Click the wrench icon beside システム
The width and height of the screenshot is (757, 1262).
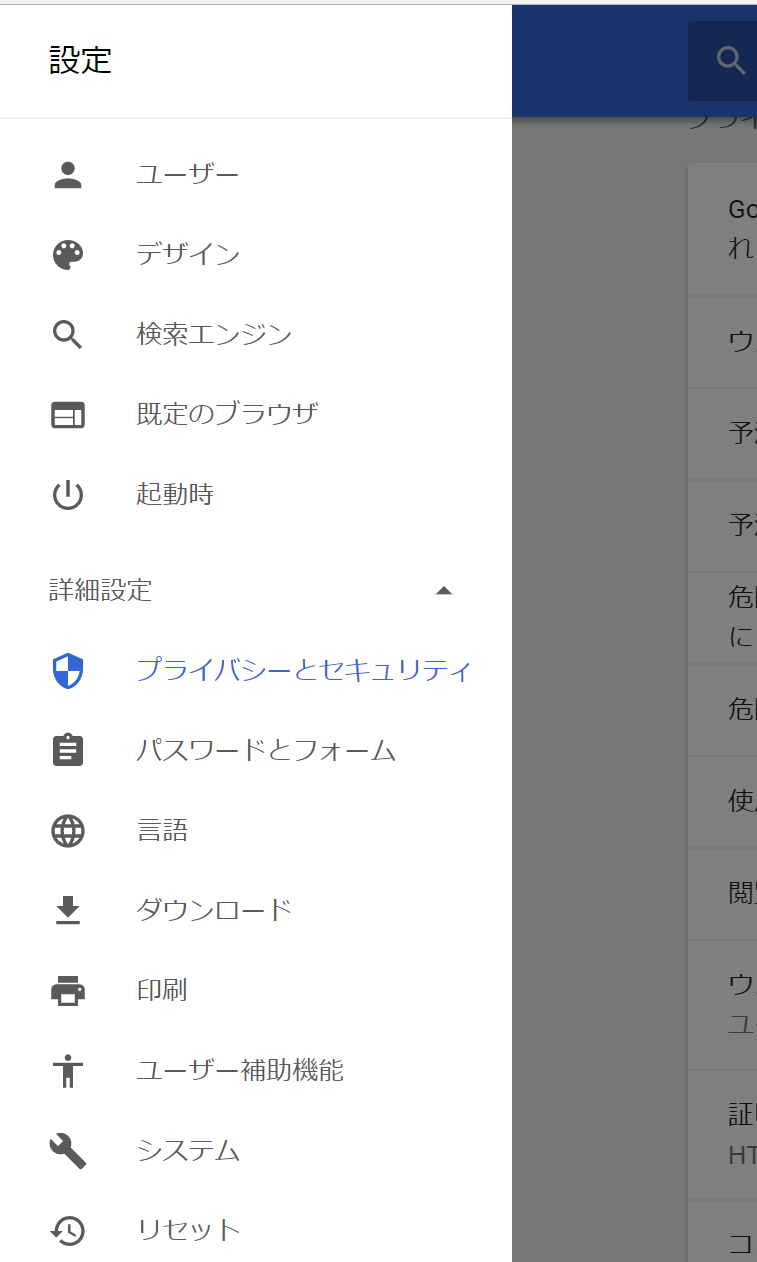68,1151
